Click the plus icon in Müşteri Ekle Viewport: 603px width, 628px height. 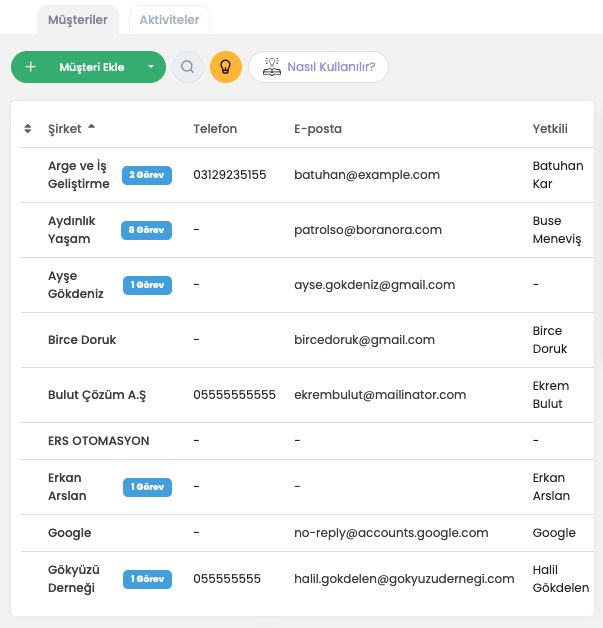pyautogui.click(x=31, y=67)
